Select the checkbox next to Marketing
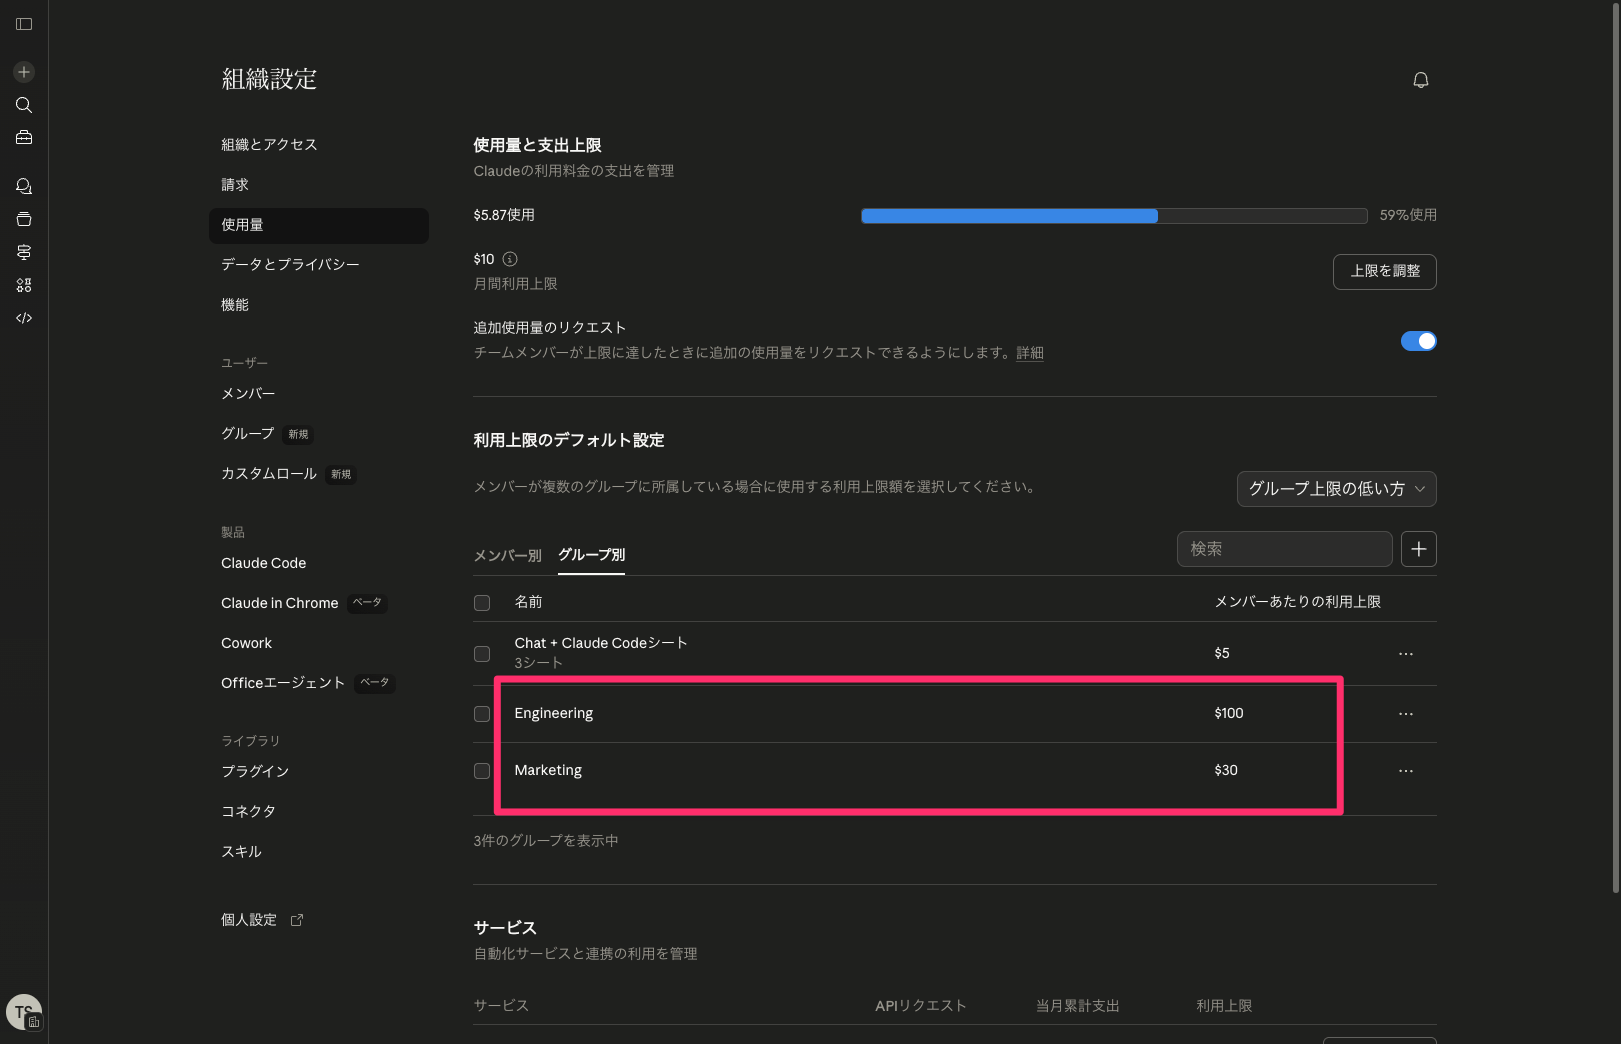 point(482,770)
